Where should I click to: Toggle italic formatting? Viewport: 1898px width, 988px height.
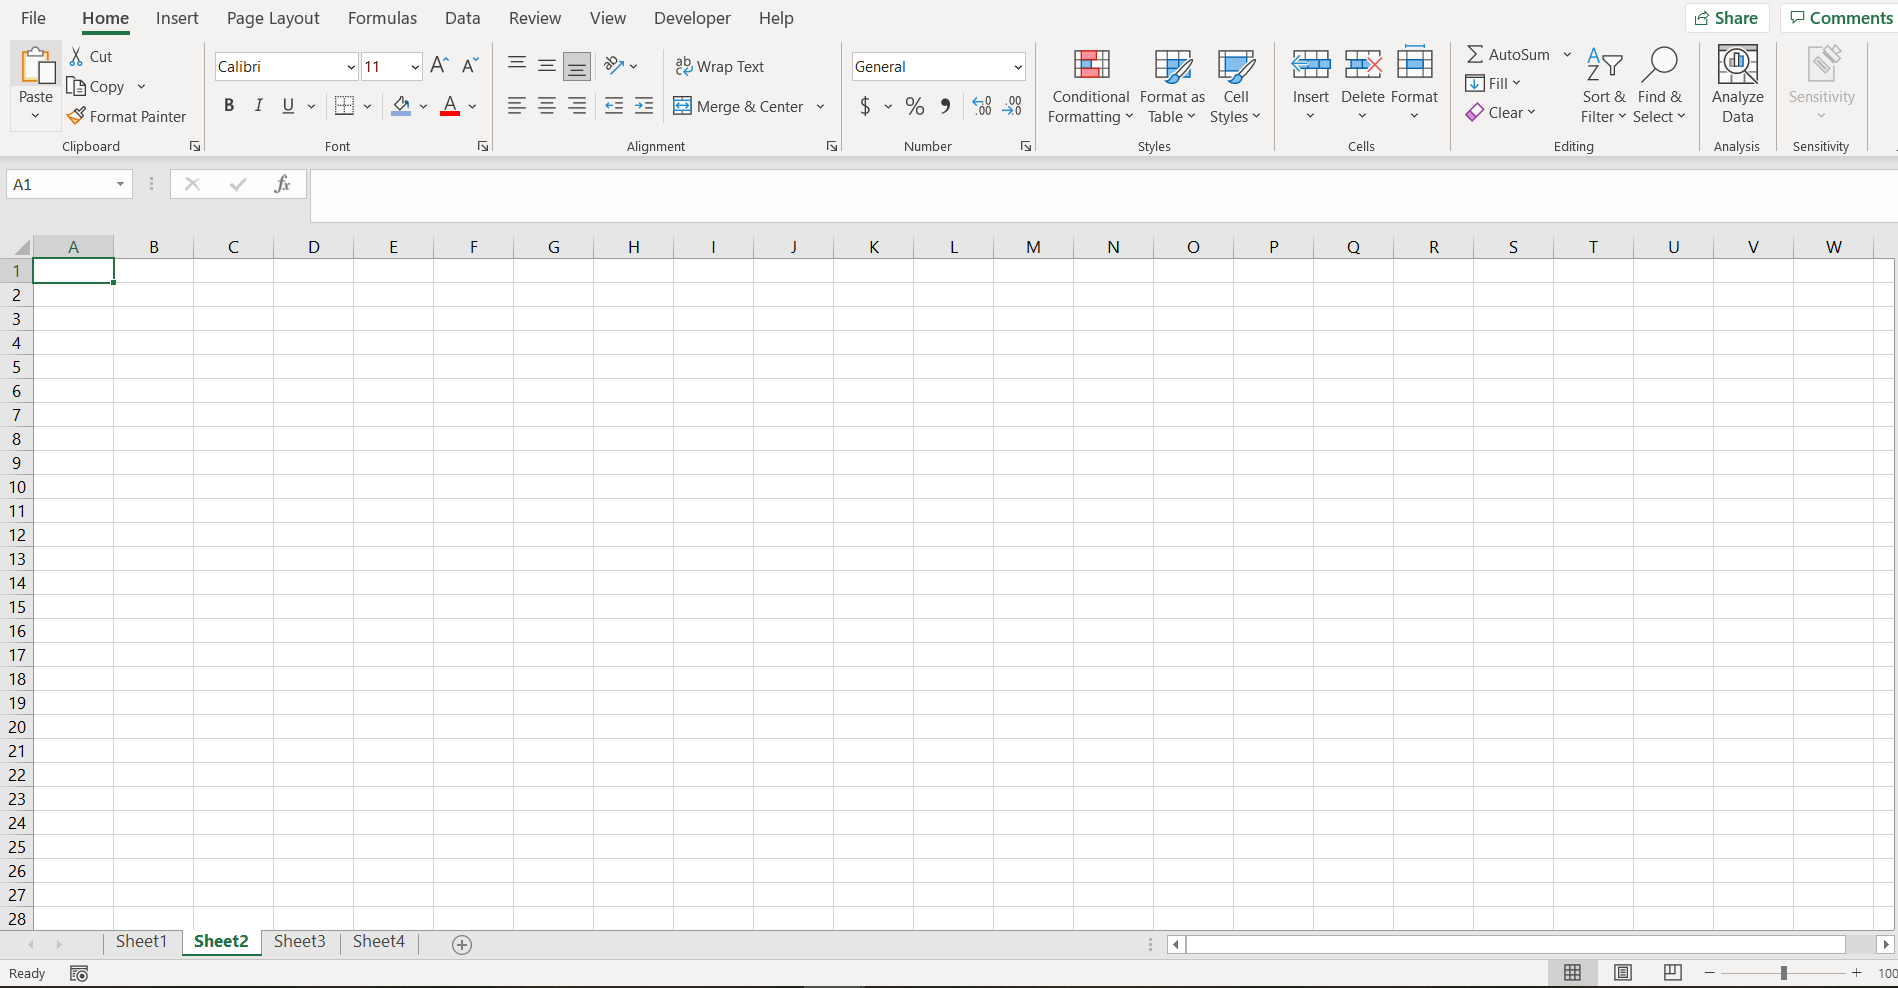(258, 105)
